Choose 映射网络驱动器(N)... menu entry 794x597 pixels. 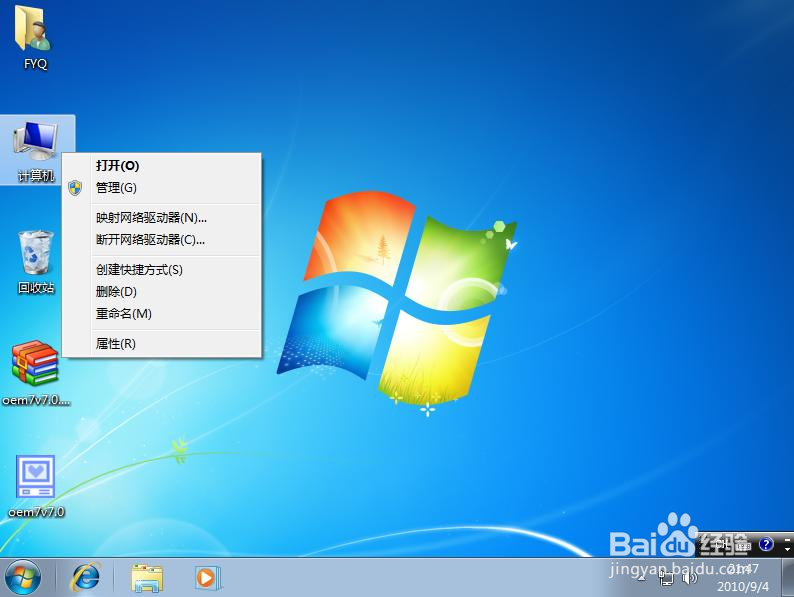(161, 218)
